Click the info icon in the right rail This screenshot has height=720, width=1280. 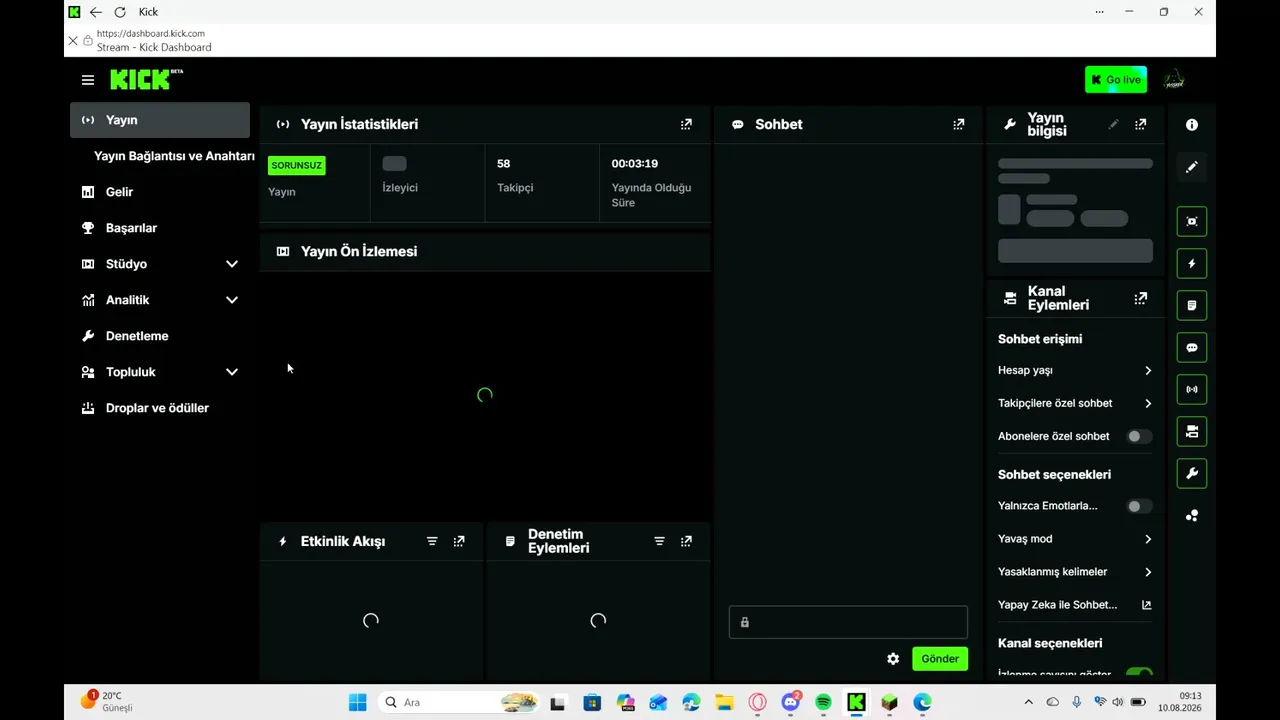1192,125
